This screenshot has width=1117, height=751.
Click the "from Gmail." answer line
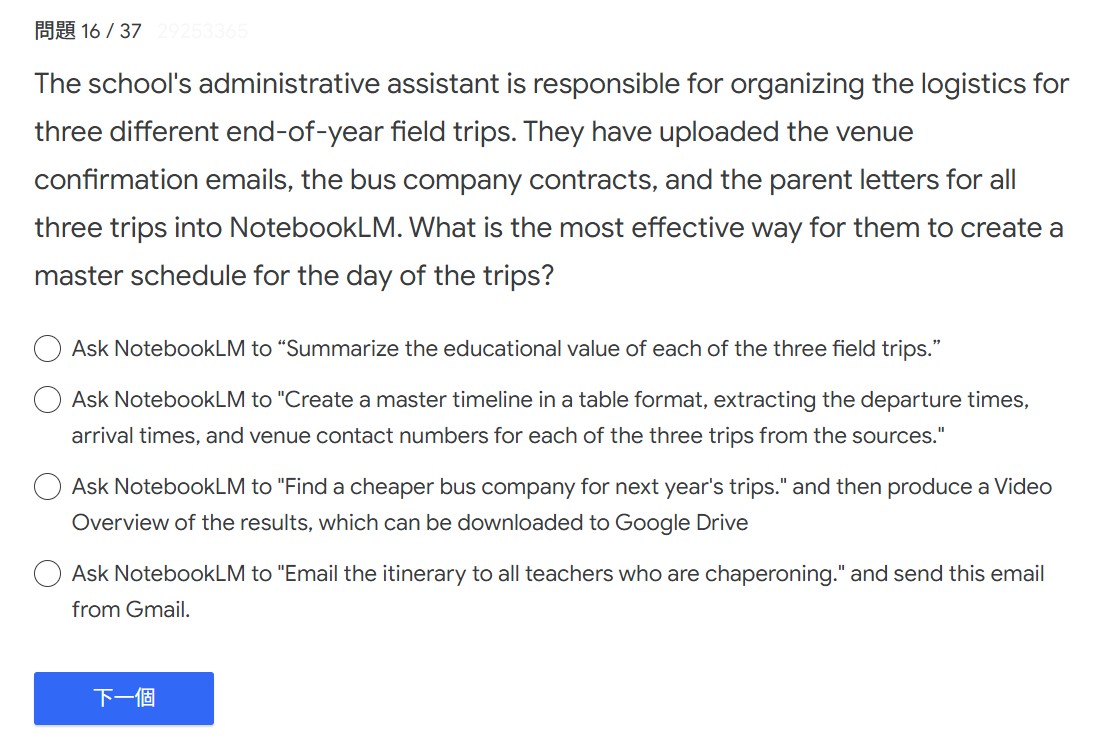click(x=131, y=609)
